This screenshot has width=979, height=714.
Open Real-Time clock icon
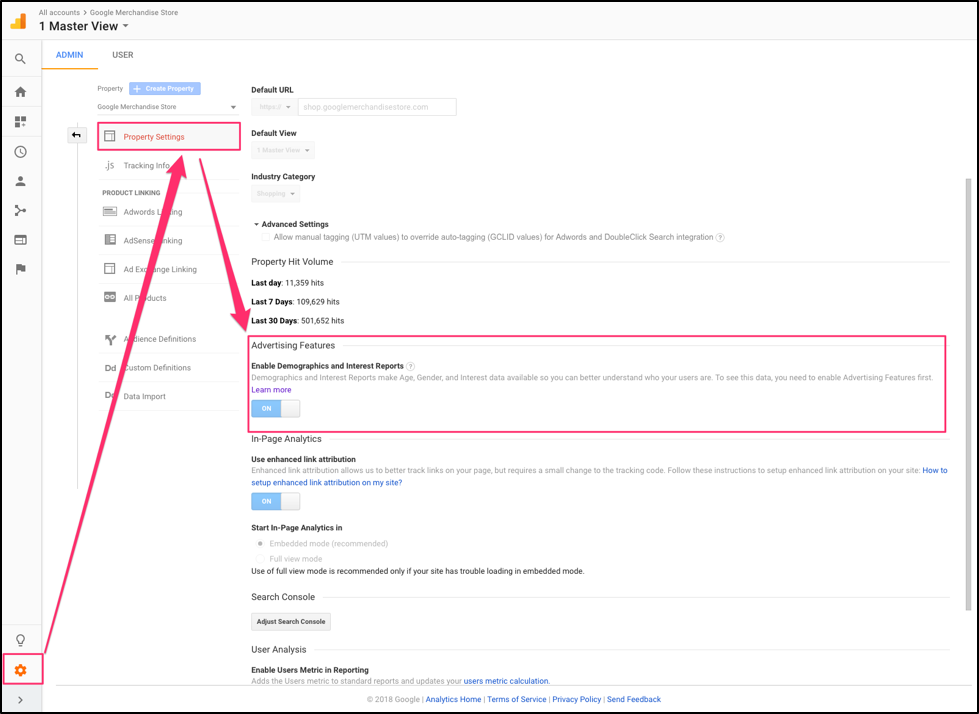[21, 152]
